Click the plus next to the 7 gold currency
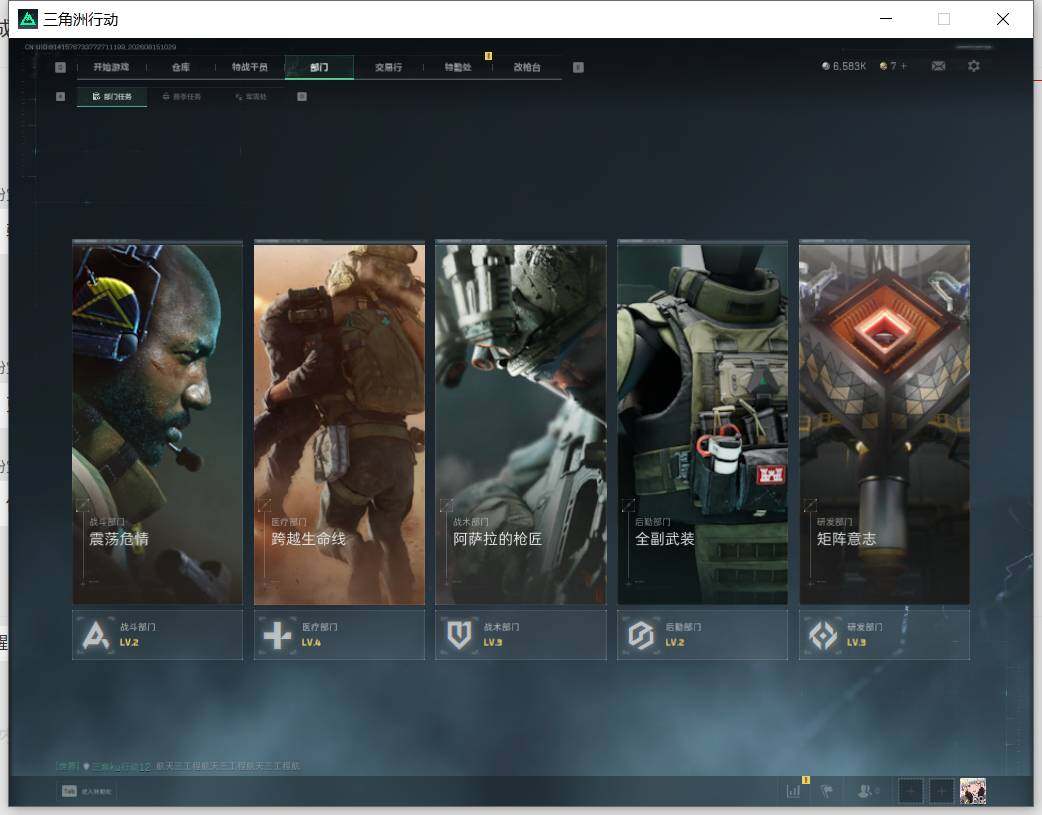This screenshot has height=815, width=1042. coord(903,66)
